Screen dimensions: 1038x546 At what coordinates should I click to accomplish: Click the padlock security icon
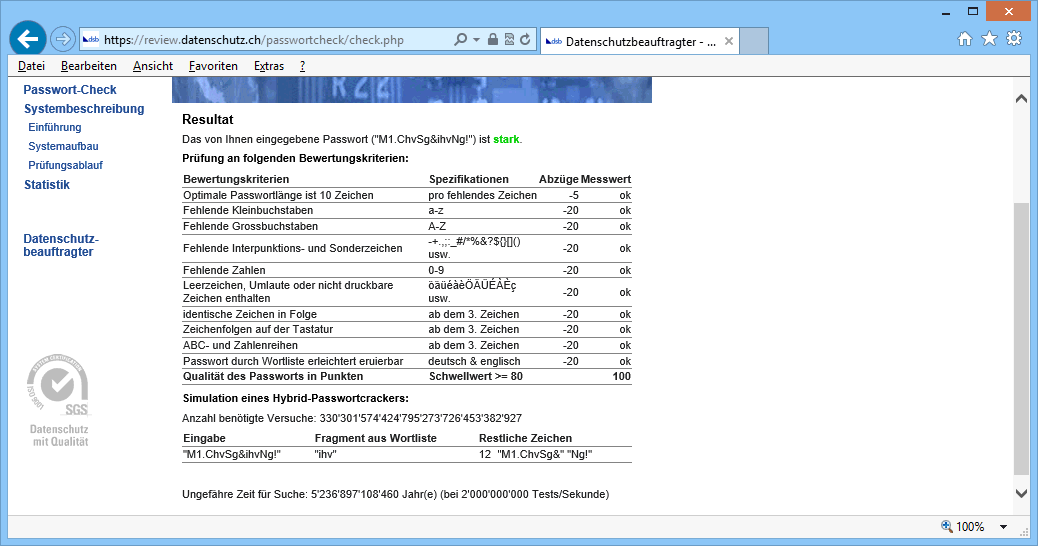(493, 40)
